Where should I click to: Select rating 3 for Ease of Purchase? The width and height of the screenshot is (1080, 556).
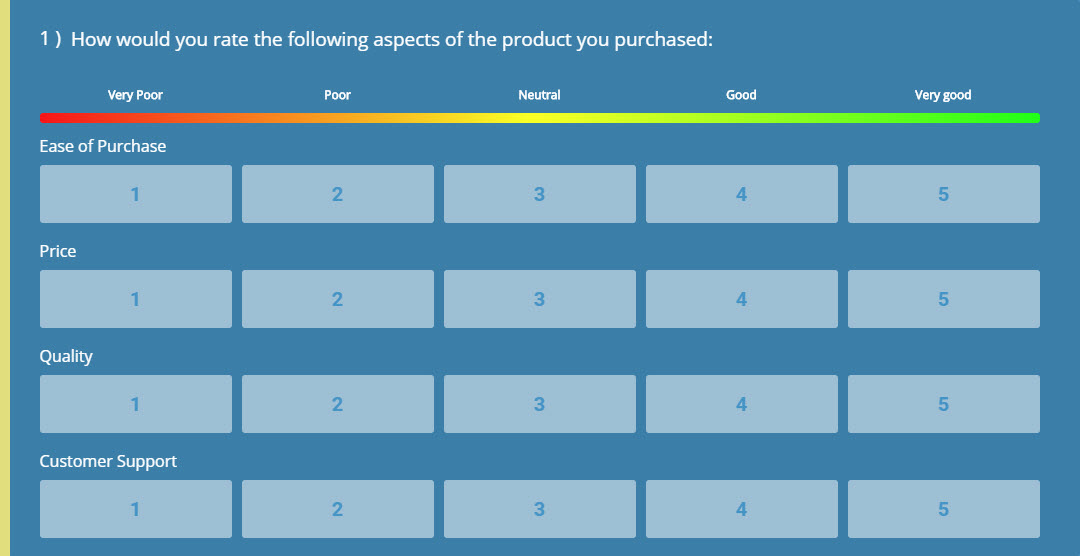click(x=539, y=194)
